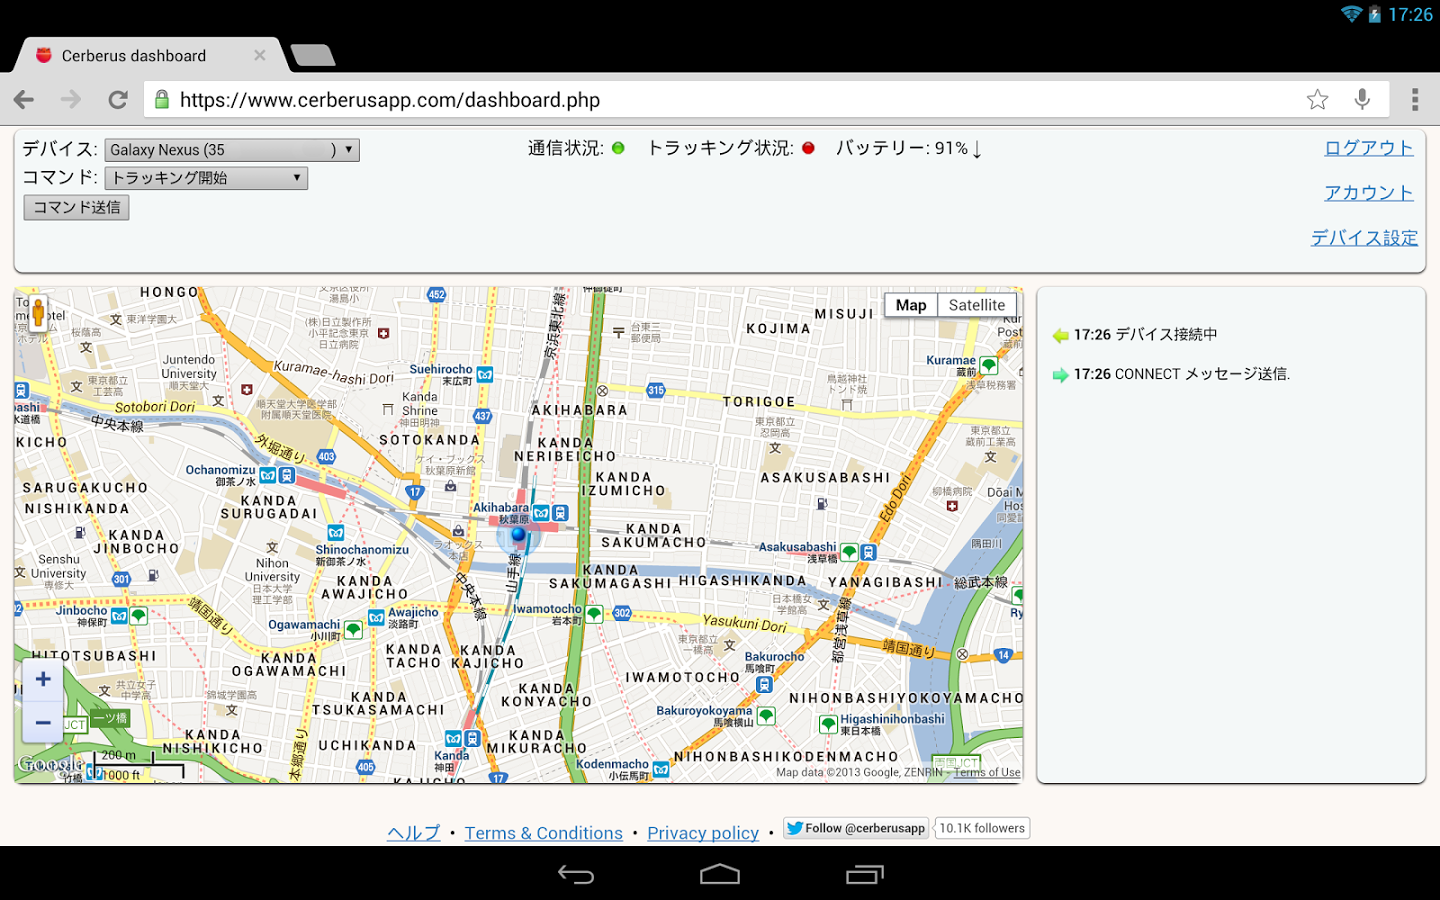
Task: Switch map to Satellite view
Action: pyautogui.click(x=977, y=305)
